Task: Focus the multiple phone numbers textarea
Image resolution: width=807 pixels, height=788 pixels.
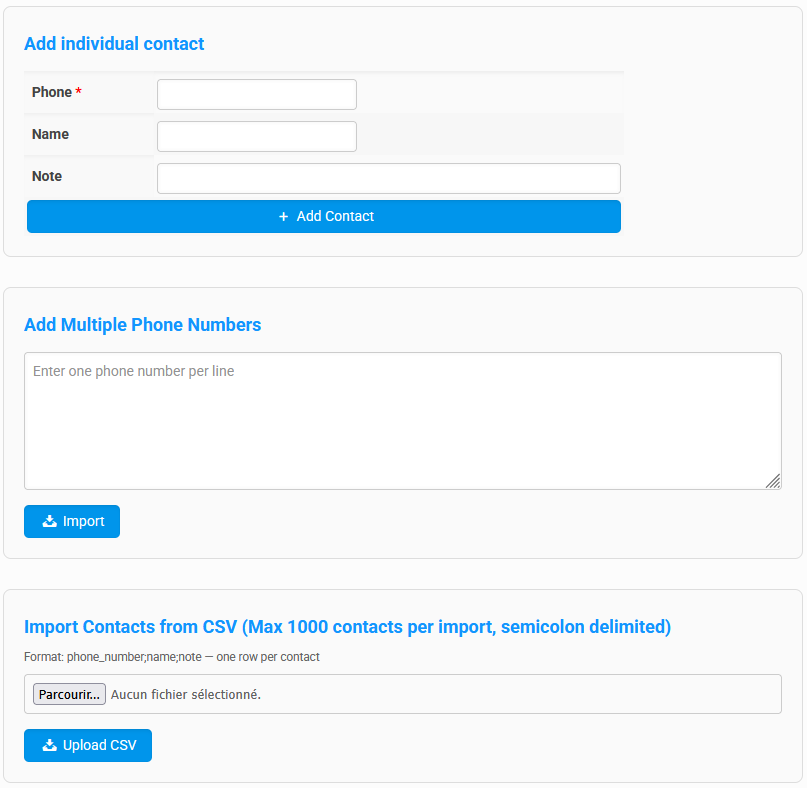Action: coord(402,421)
